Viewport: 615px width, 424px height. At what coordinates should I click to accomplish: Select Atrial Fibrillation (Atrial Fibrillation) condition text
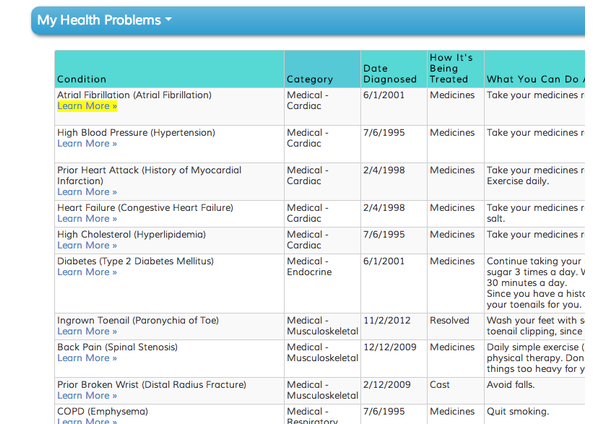(x=135, y=95)
